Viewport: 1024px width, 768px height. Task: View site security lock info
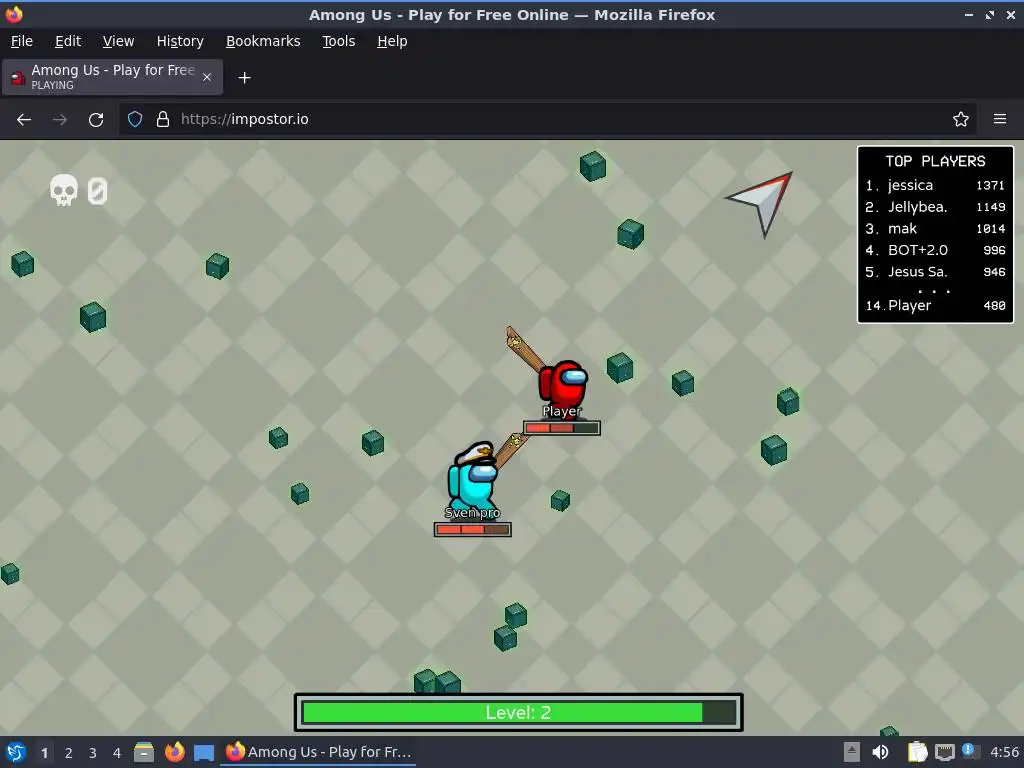(x=163, y=120)
